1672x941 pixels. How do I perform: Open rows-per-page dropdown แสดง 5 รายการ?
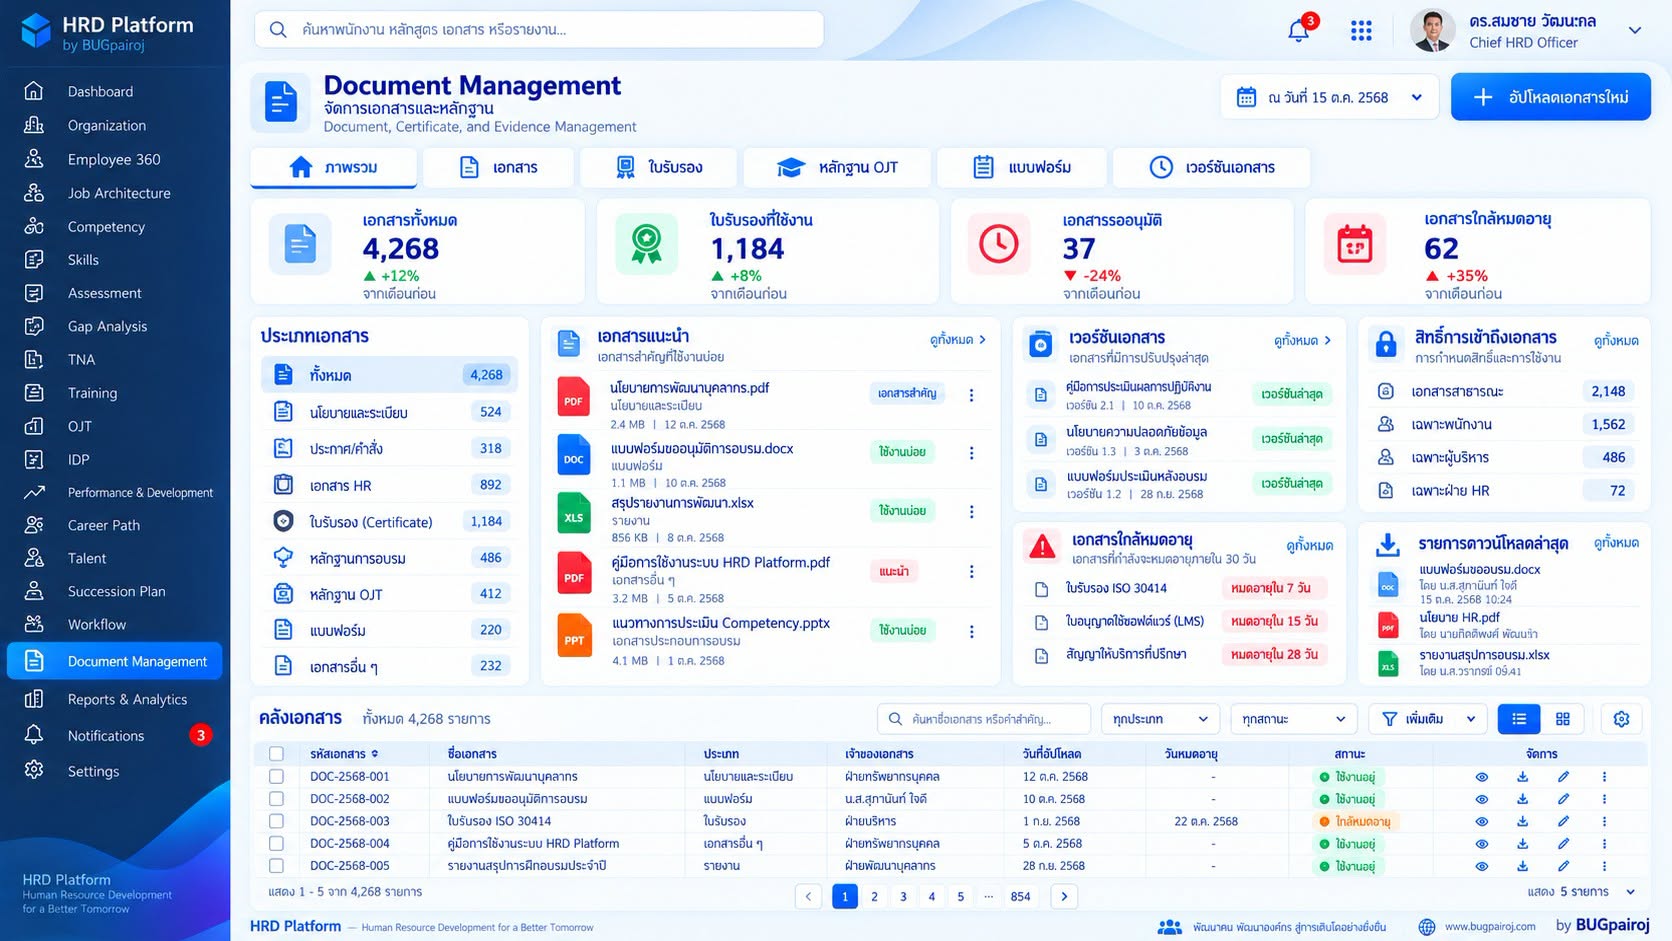pyautogui.click(x=1581, y=891)
